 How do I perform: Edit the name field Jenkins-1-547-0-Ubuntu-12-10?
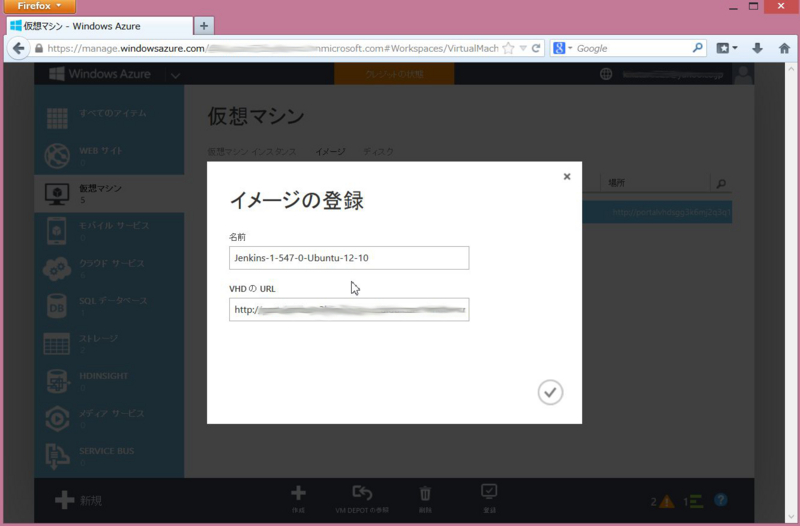click(x=349, y=258)
